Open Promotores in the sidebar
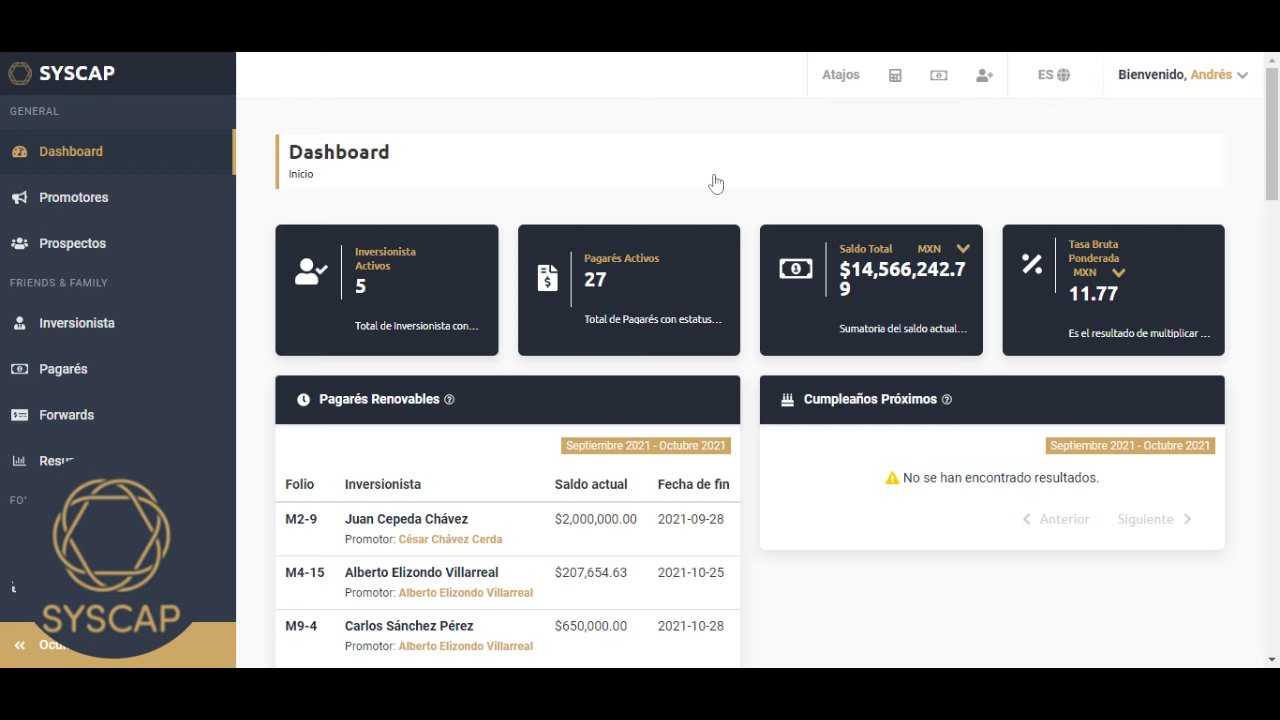The width and height of the screenshot is (1280, 720). point(117,197)
